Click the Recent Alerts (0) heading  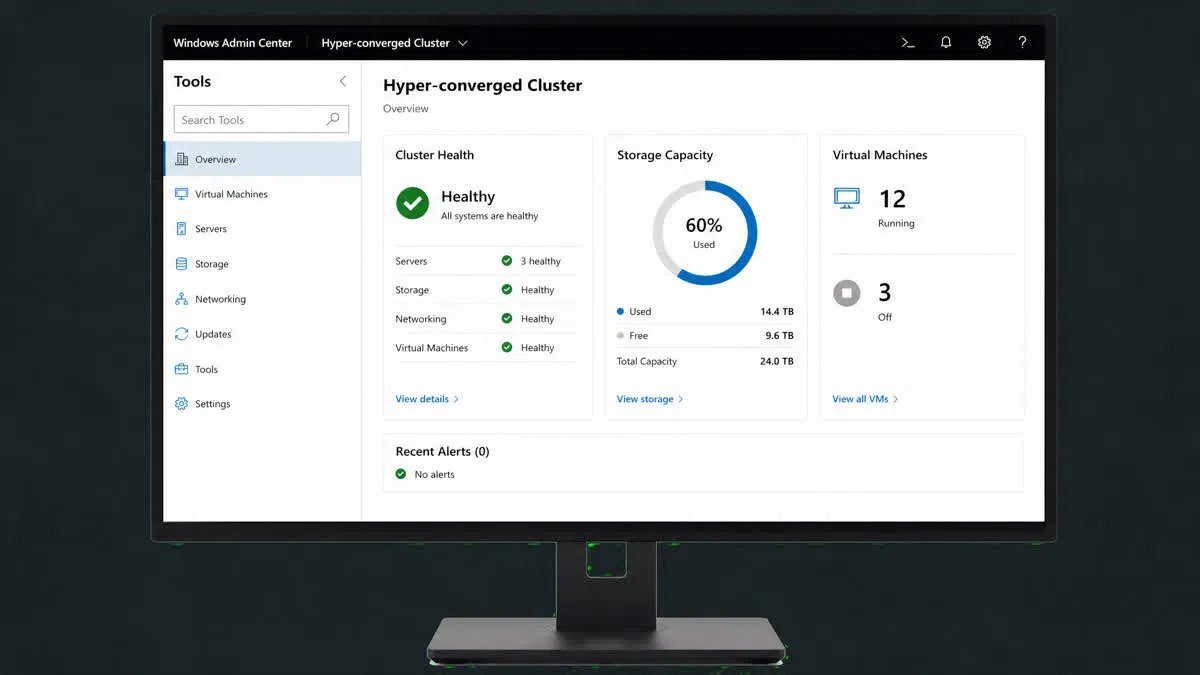pyautogui.click(x=442, y=451)
